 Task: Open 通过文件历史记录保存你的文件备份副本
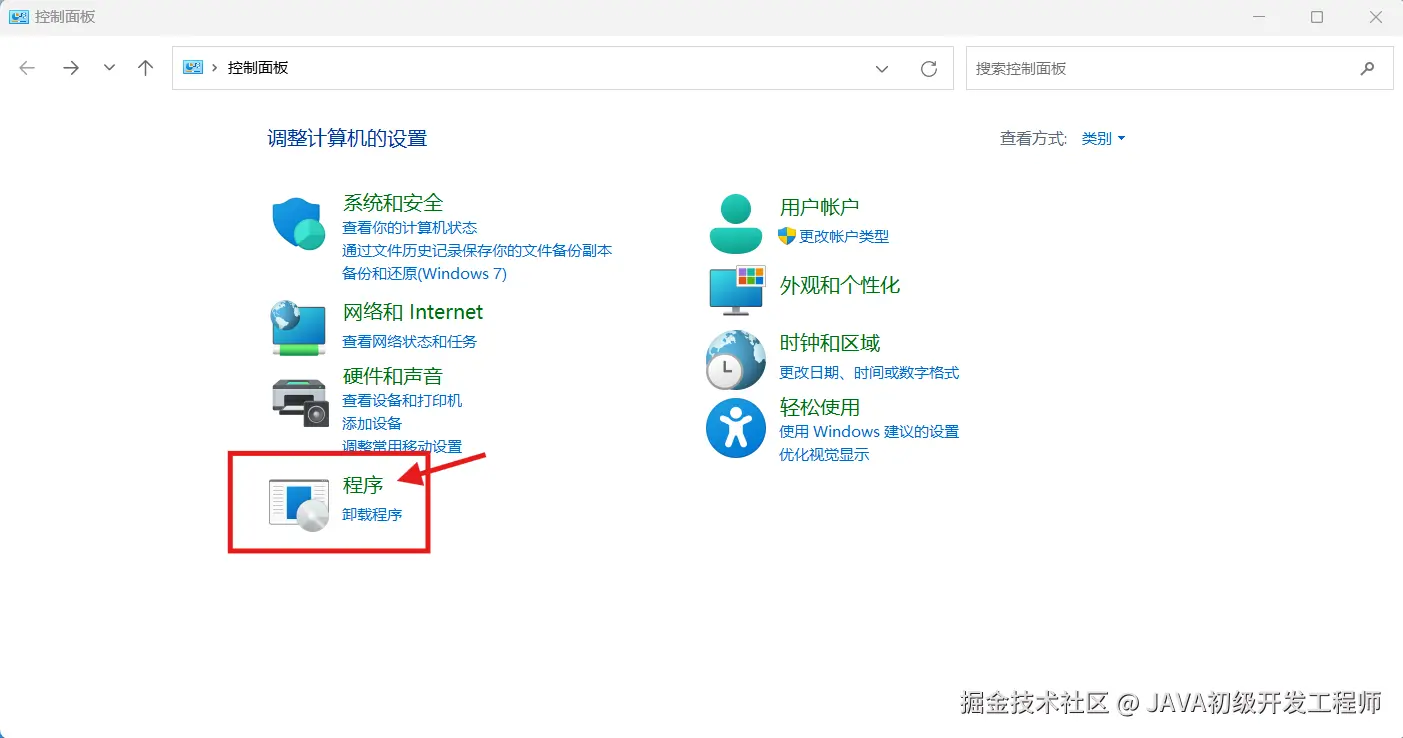tap(477, 250)
